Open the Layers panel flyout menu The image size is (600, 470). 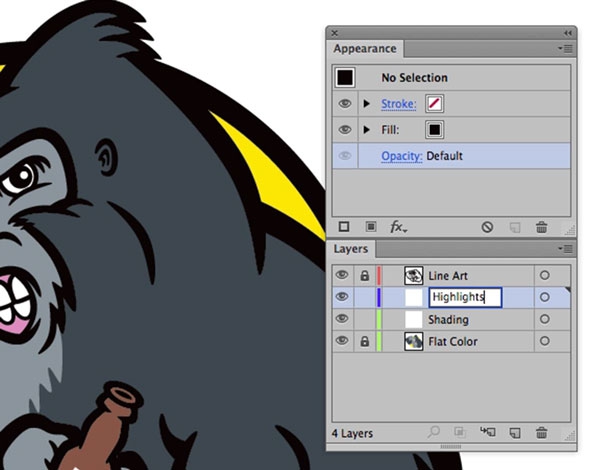[566, 249]
